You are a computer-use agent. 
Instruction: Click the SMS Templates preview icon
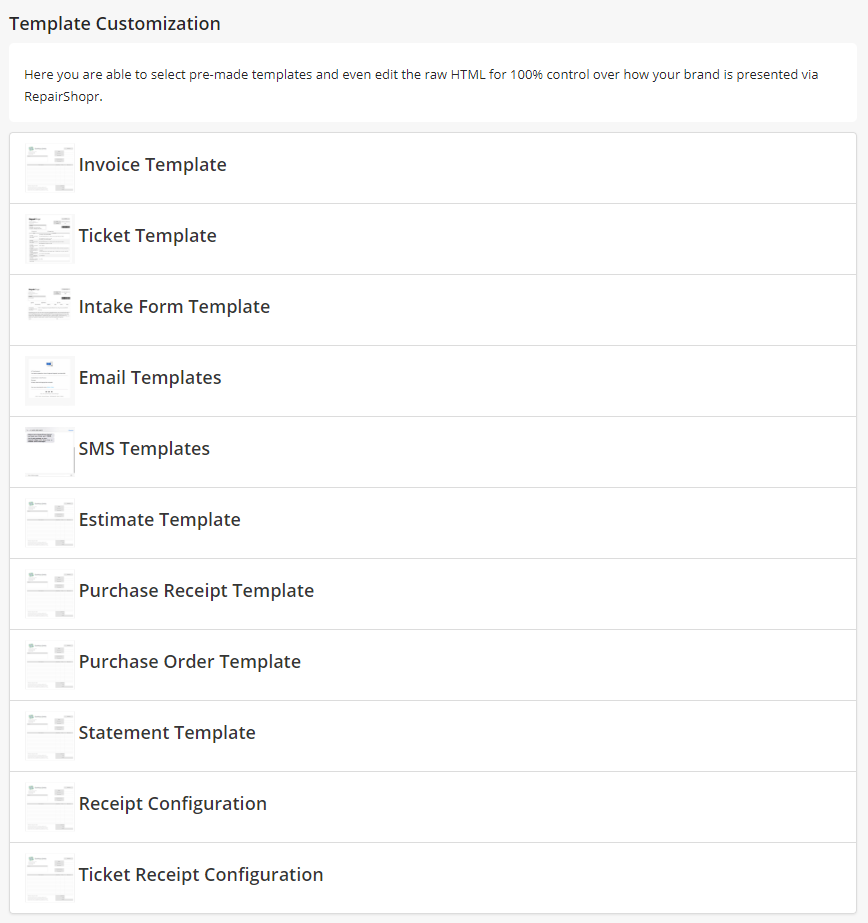pos(50,451)
